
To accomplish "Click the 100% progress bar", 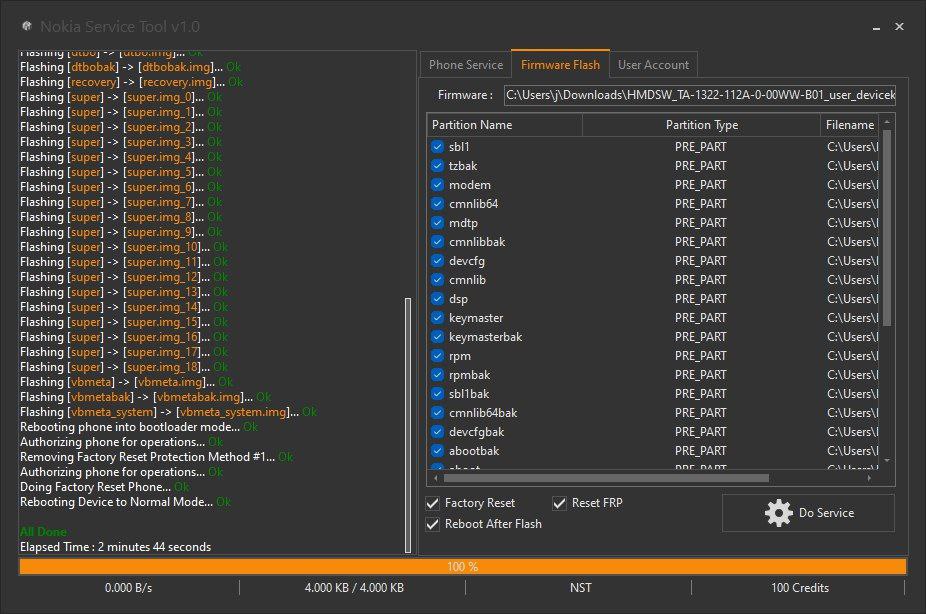I will click(463, 566).
